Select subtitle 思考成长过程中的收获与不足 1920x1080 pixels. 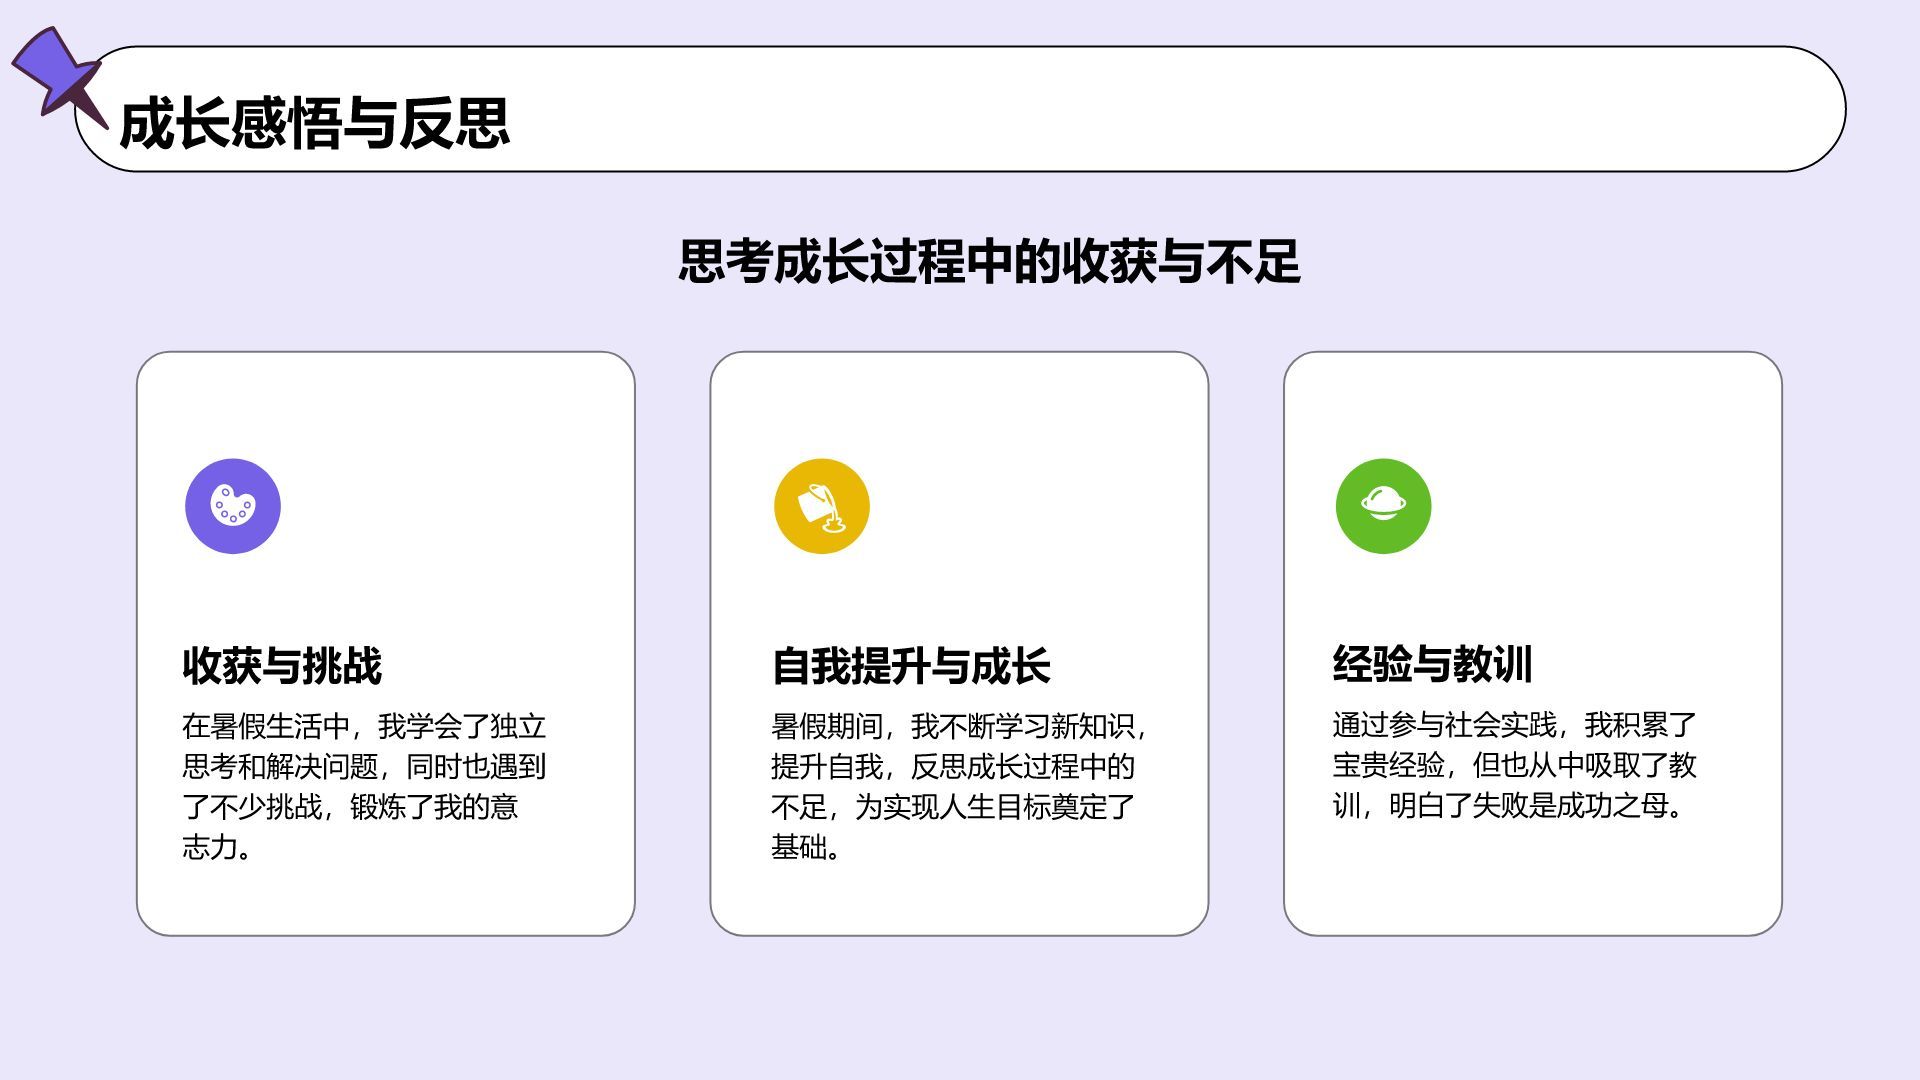(x=988, y=262)
